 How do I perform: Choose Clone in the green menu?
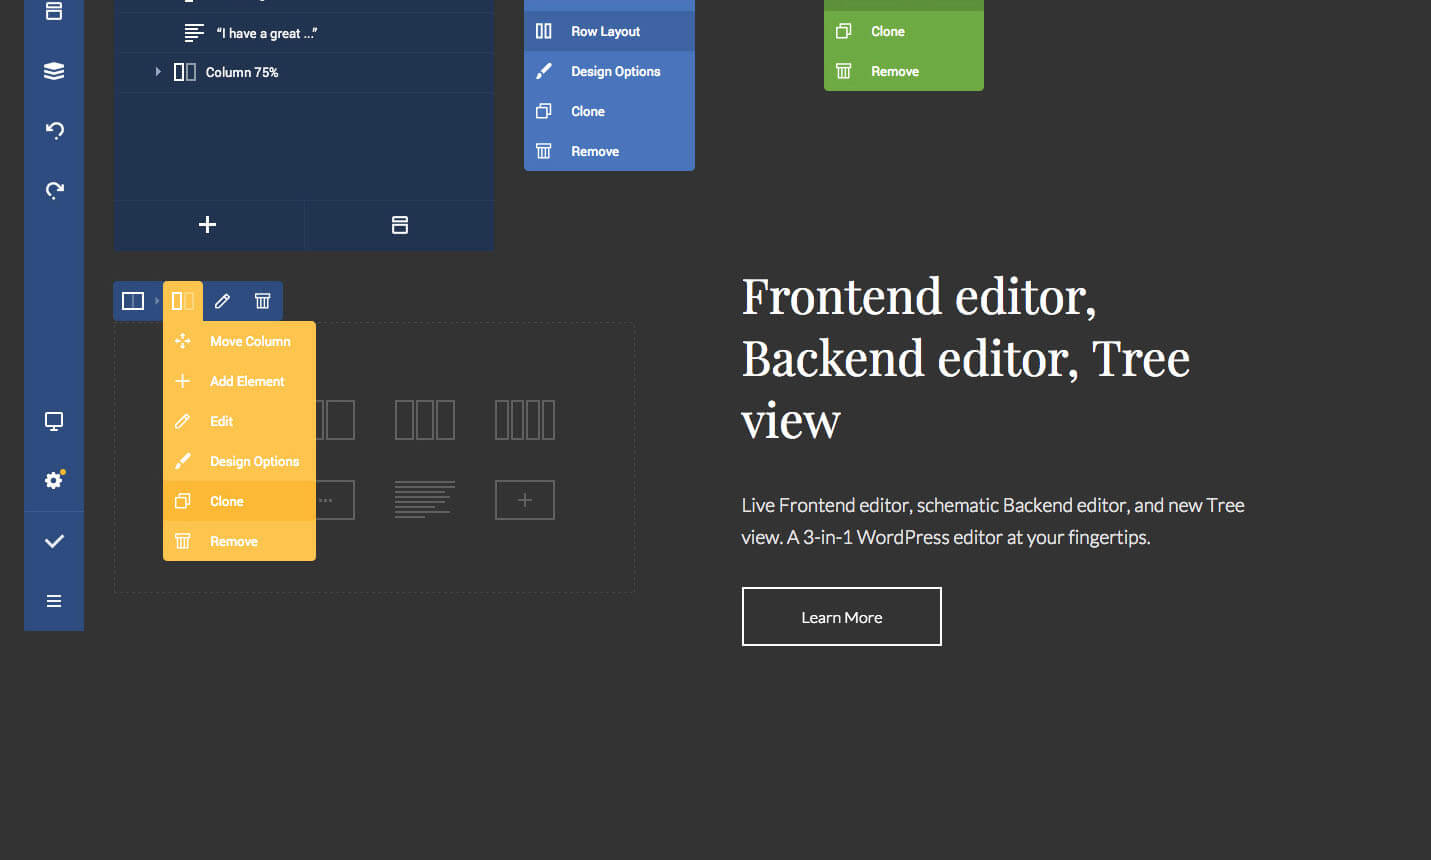(904, 31)
